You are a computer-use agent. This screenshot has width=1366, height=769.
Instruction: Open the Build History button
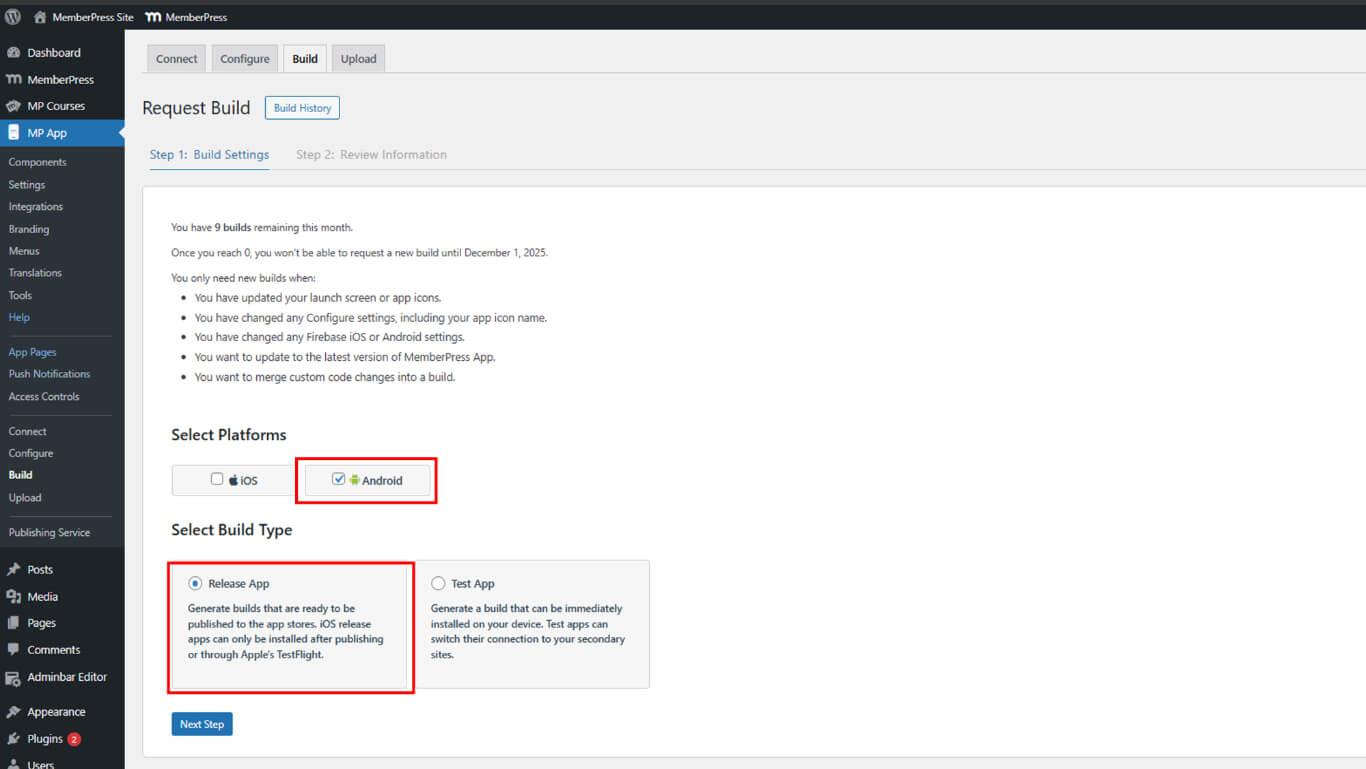coord(302,108)
